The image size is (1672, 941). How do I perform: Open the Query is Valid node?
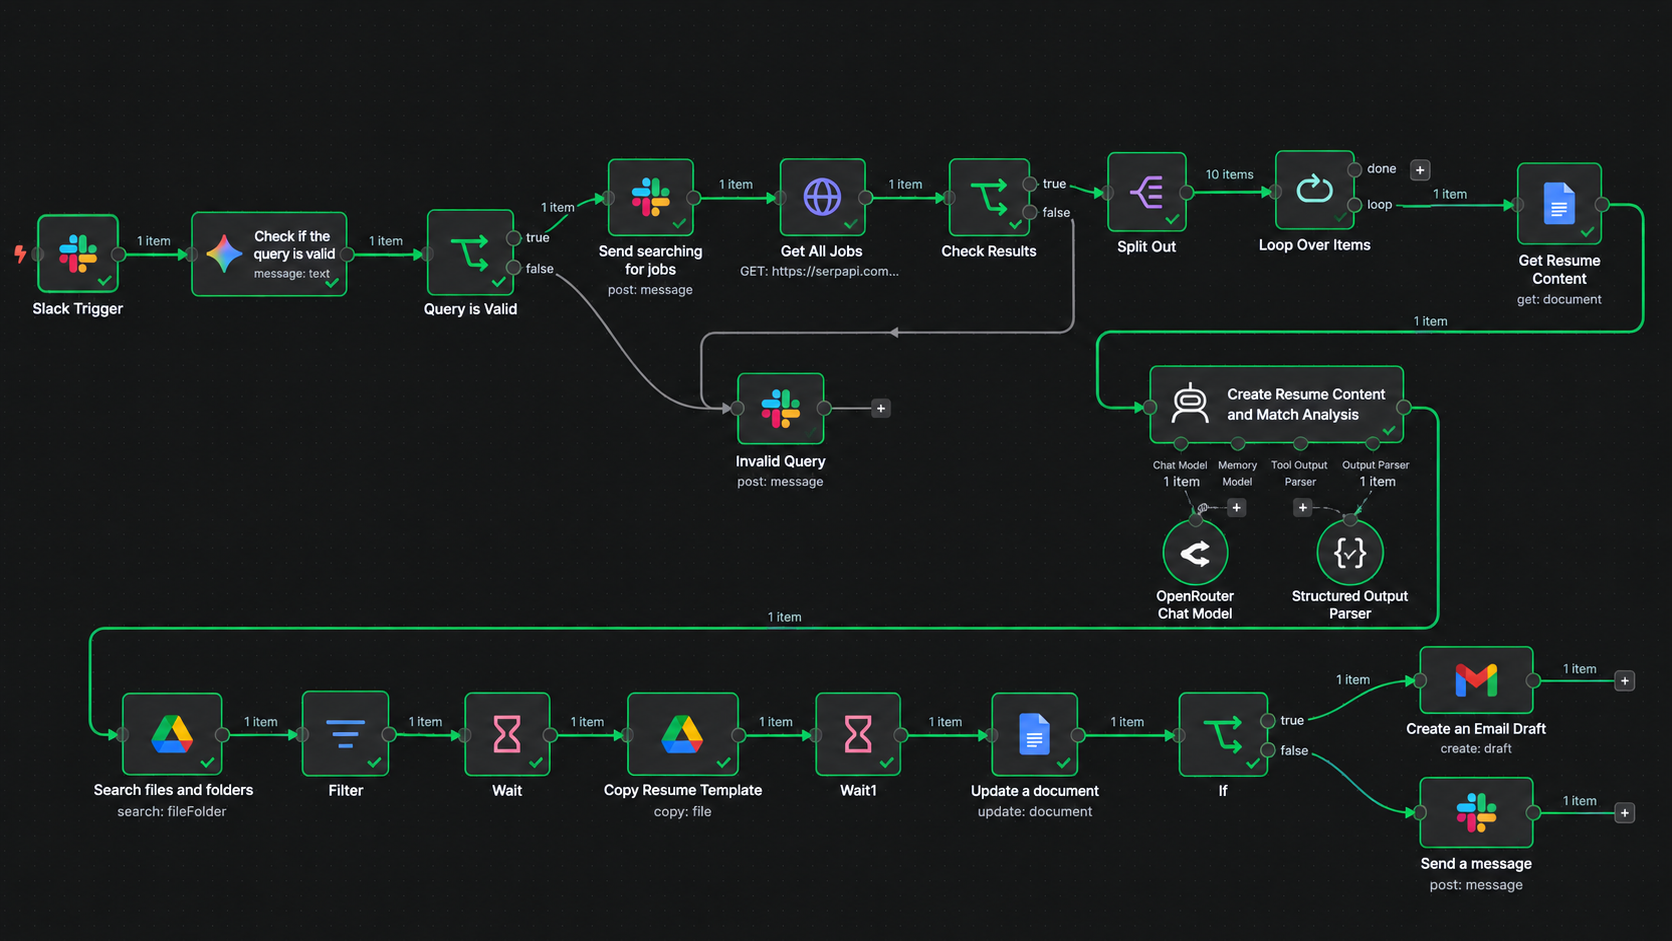(x=470, y=253)
